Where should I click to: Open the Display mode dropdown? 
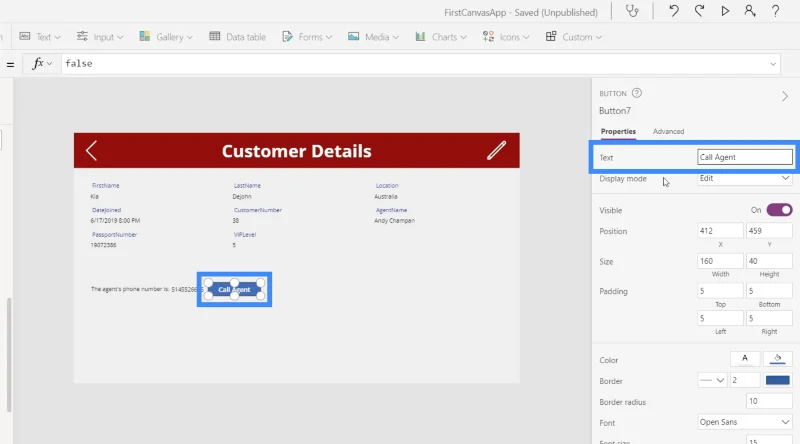pos(744,178)
